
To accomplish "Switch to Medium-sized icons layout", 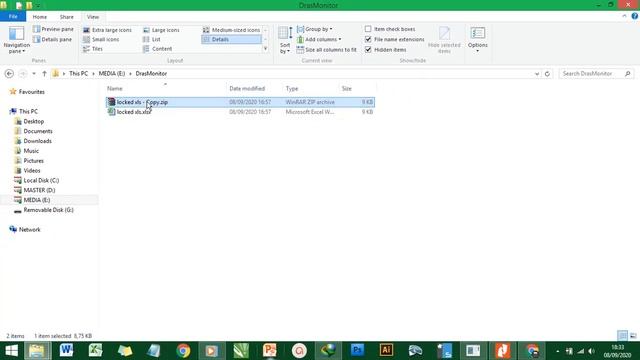I will (x=231, y=30).
